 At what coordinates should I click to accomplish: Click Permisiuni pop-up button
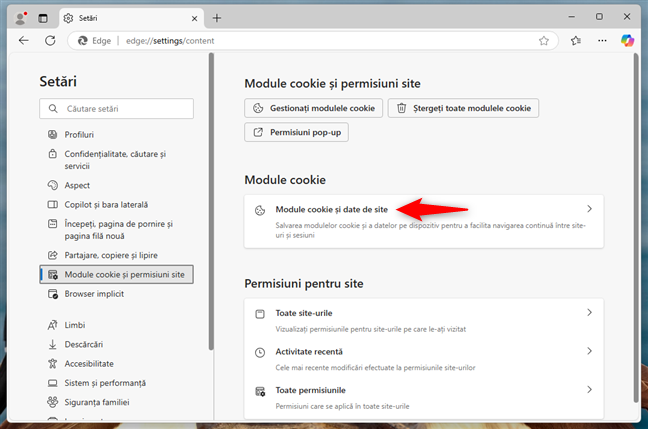(296, 132)
